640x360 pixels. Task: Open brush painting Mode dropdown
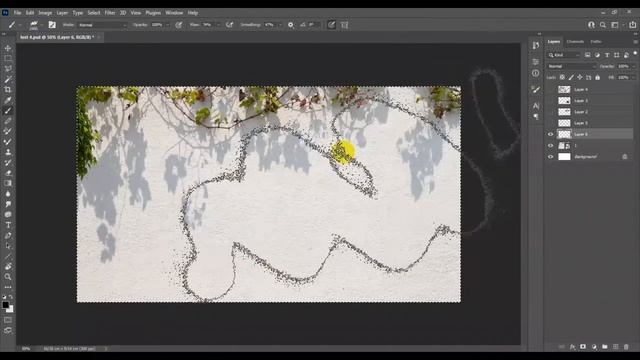click(x=102, y=25)
